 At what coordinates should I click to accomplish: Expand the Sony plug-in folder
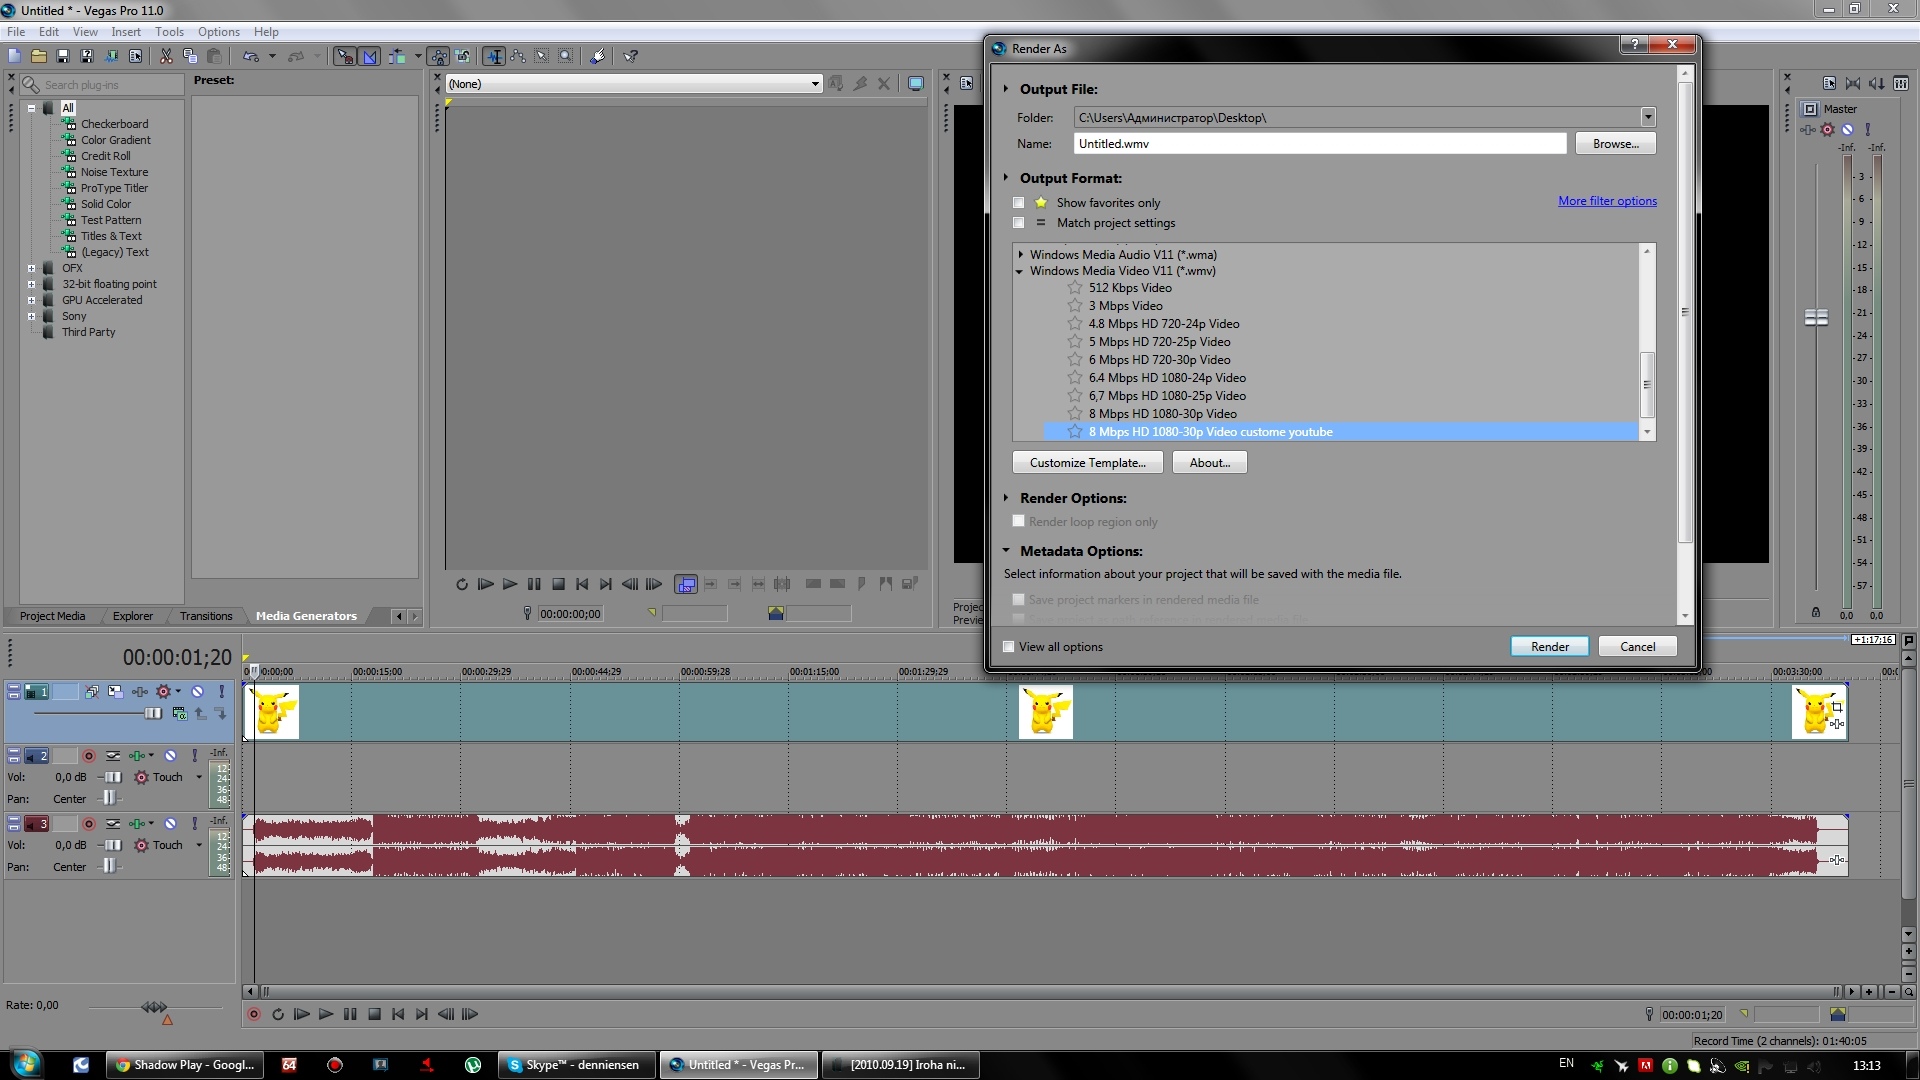click(31, 316)
